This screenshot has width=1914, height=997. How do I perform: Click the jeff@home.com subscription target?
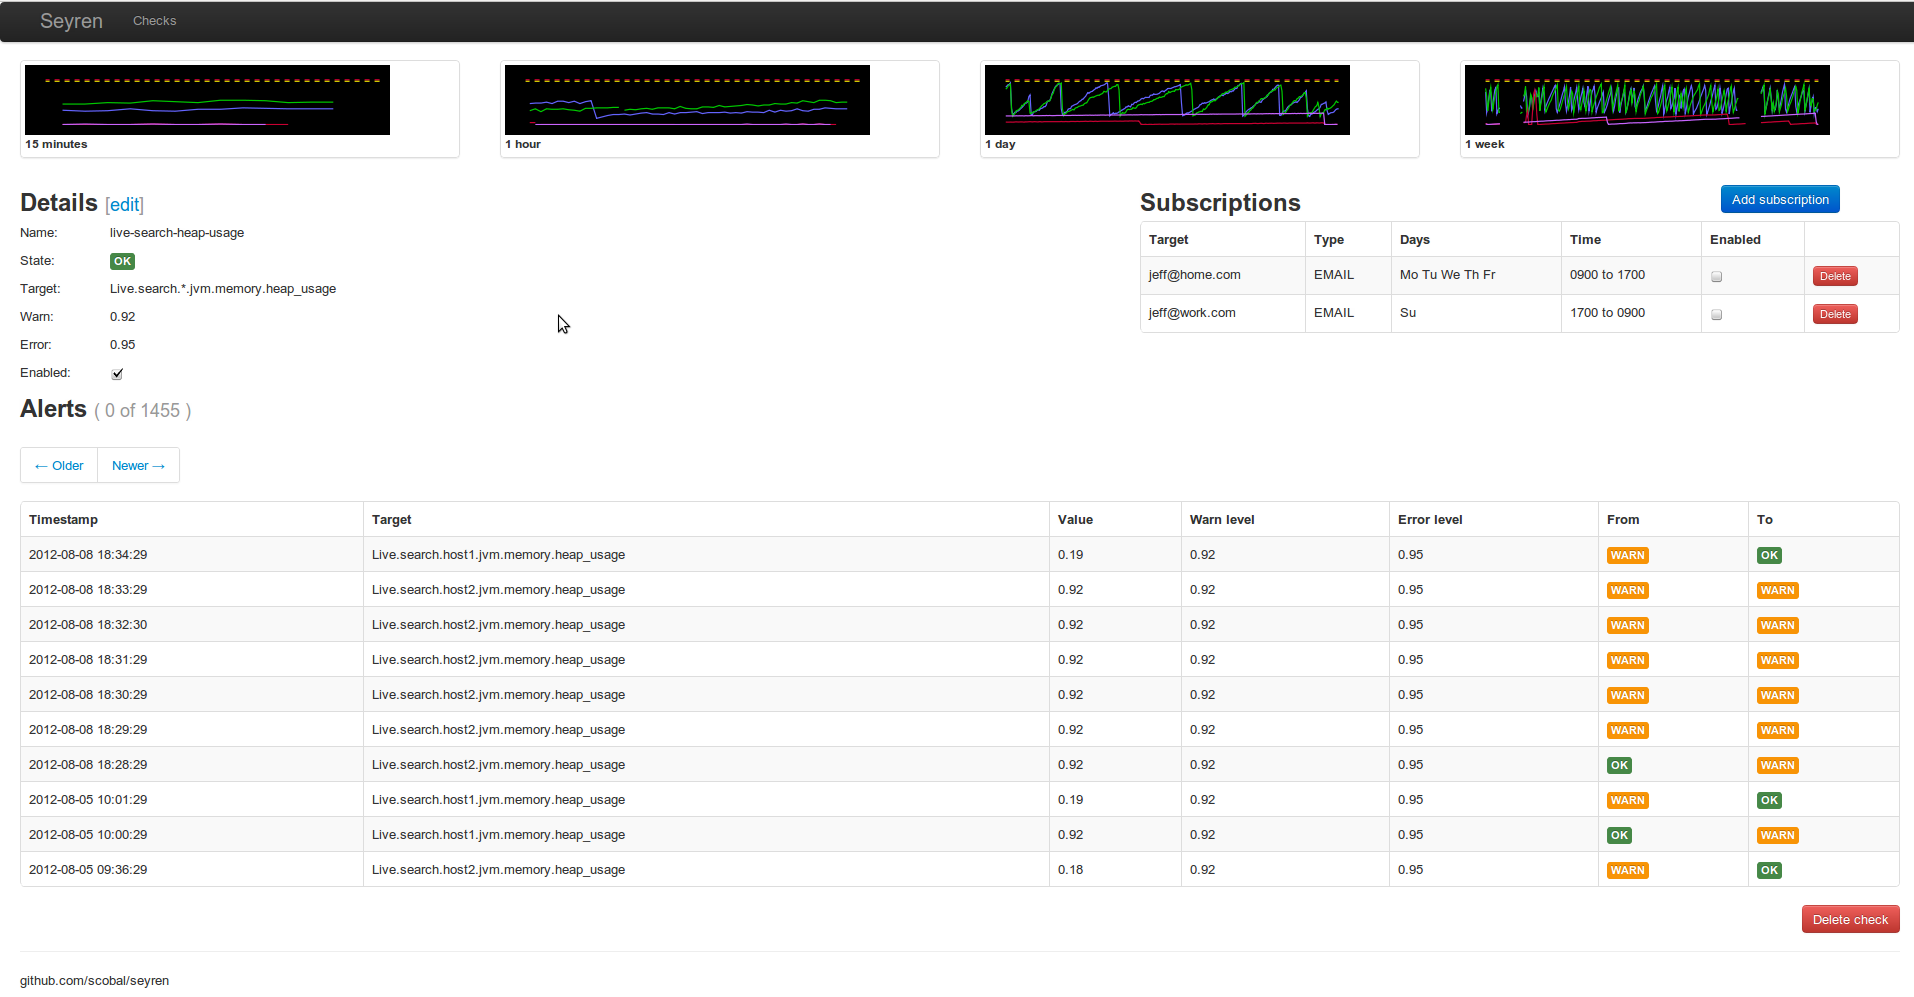1194,274
